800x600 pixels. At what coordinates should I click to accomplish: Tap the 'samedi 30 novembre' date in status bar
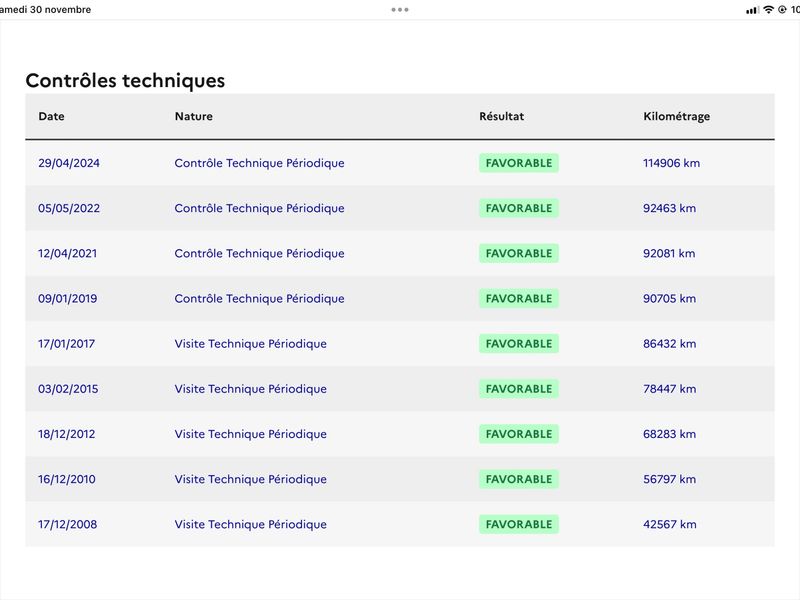point(45,10)
